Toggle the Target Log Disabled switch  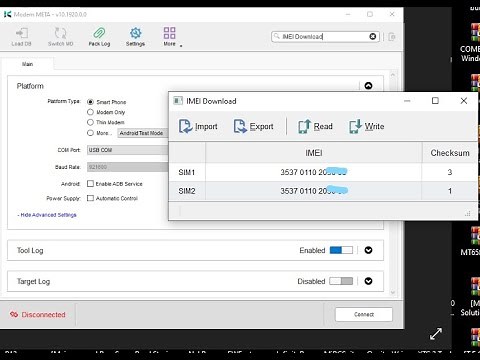(x=341, y=281)
